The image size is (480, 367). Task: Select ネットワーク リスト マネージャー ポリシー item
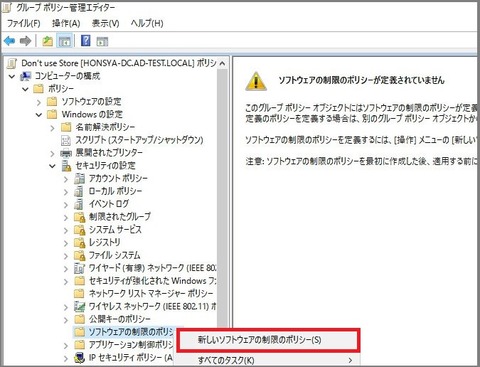(x=151, y=293)
